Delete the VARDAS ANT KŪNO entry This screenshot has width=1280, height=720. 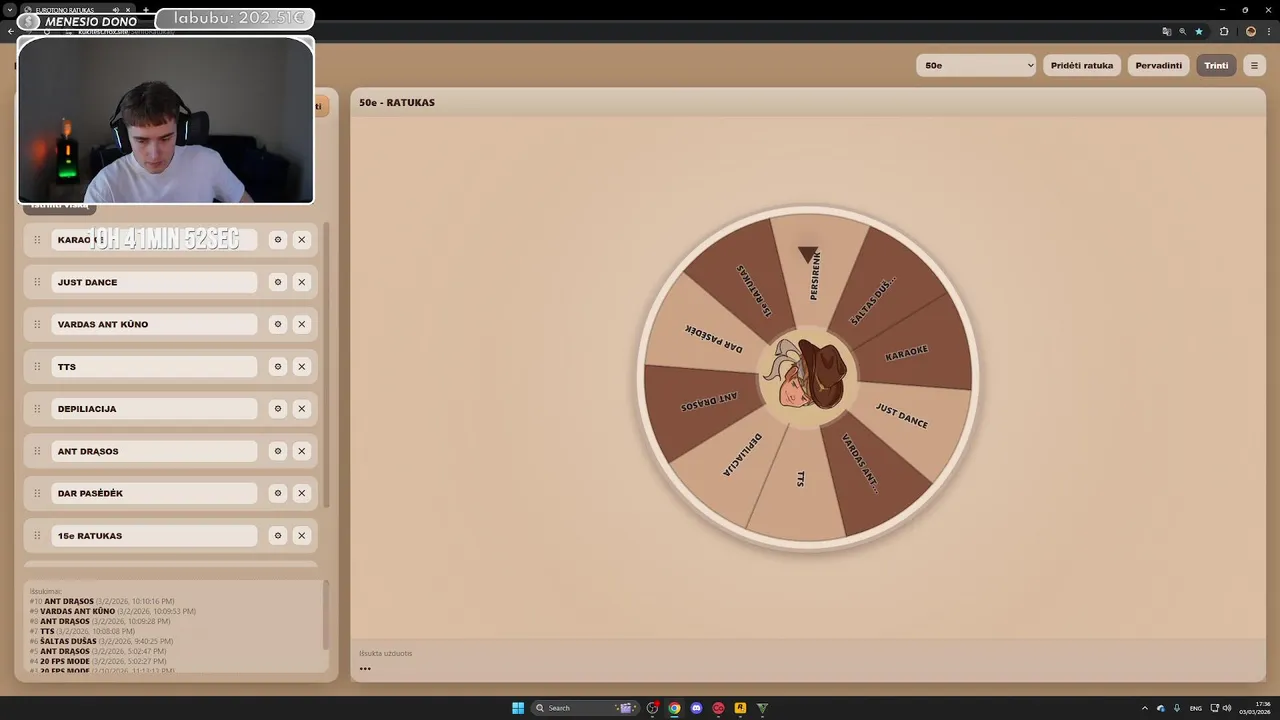pos(302,324)
